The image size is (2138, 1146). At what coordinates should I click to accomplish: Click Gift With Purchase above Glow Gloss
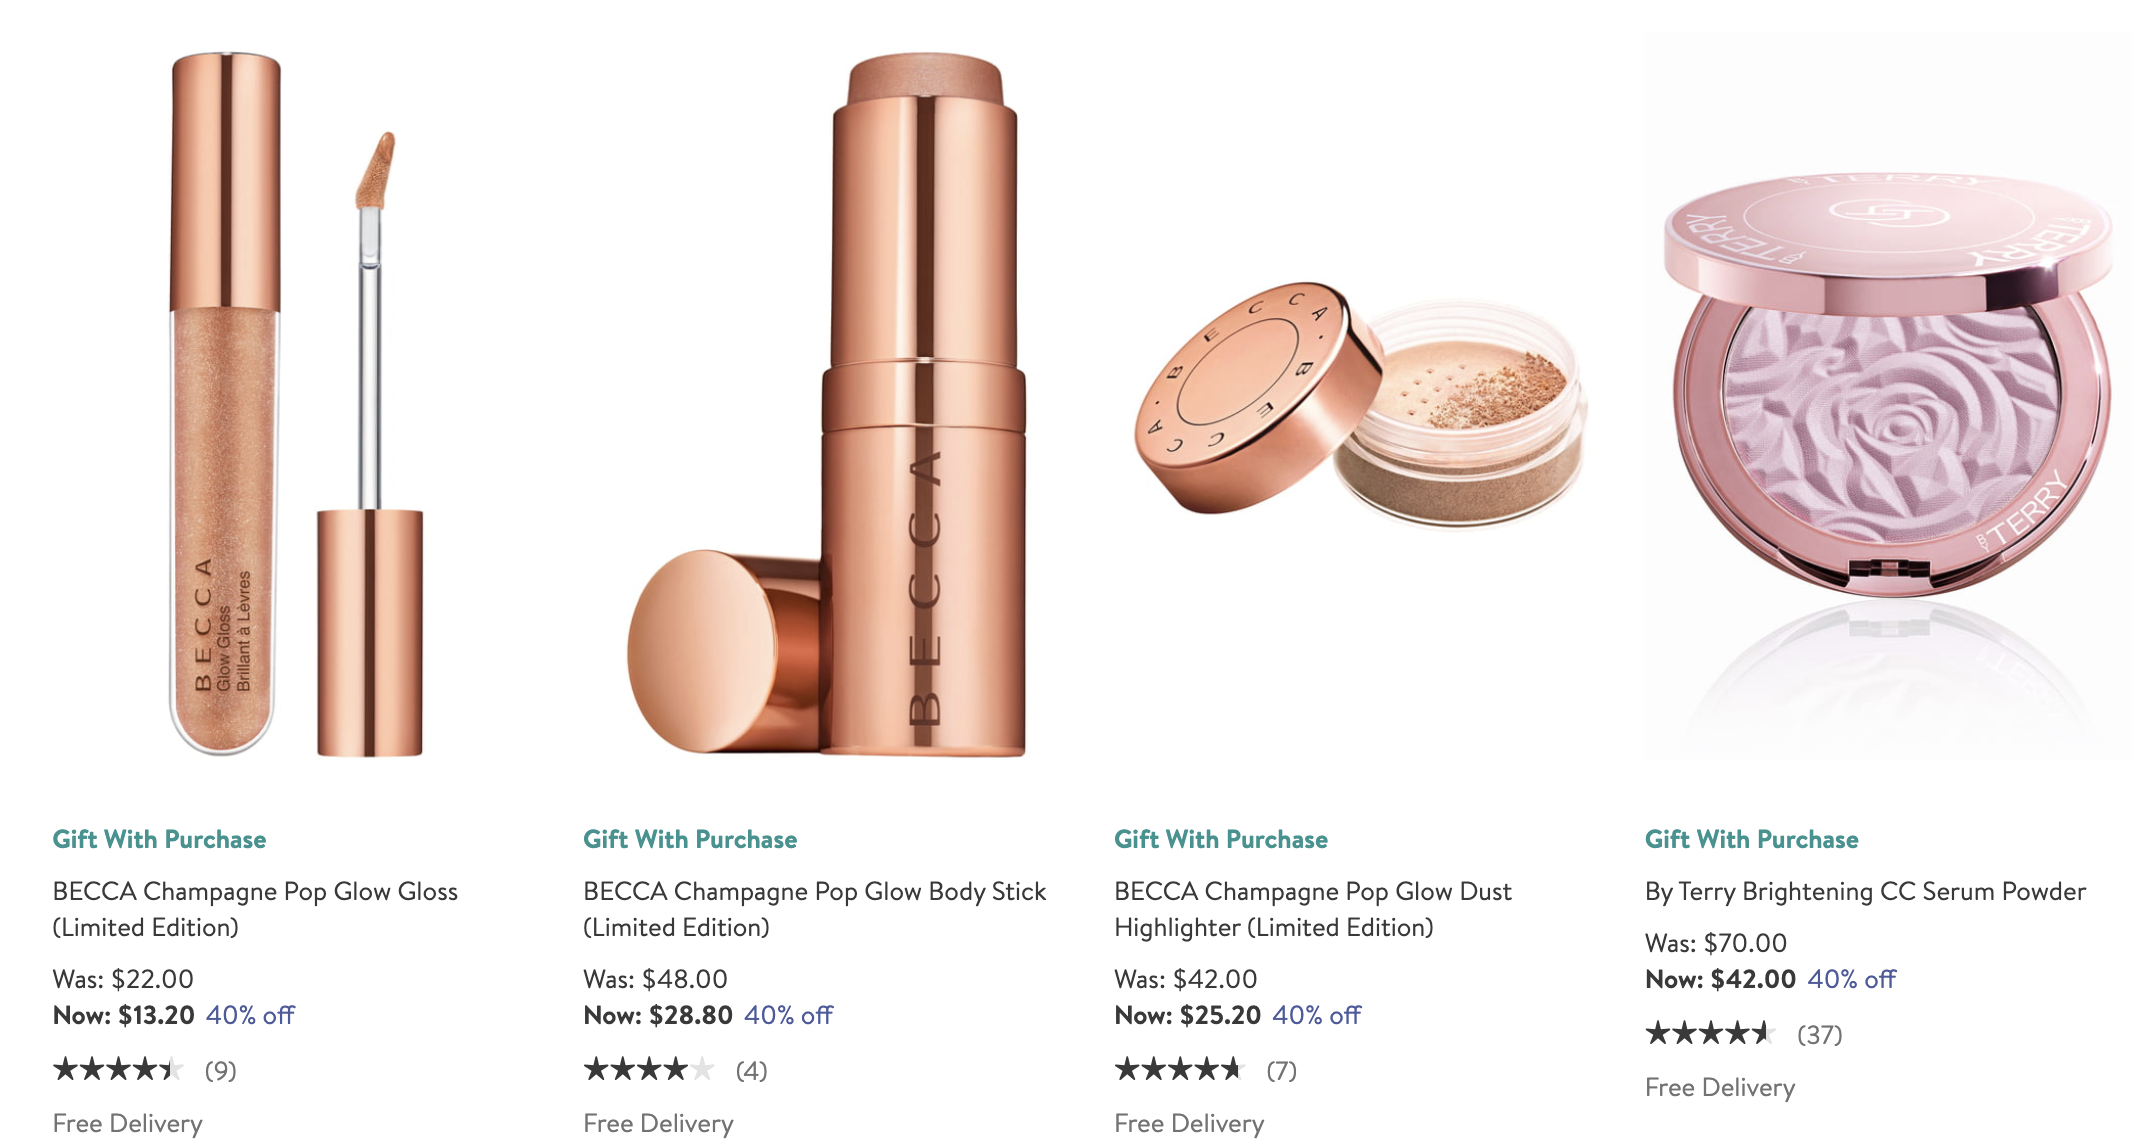click(x=159, y=839)
